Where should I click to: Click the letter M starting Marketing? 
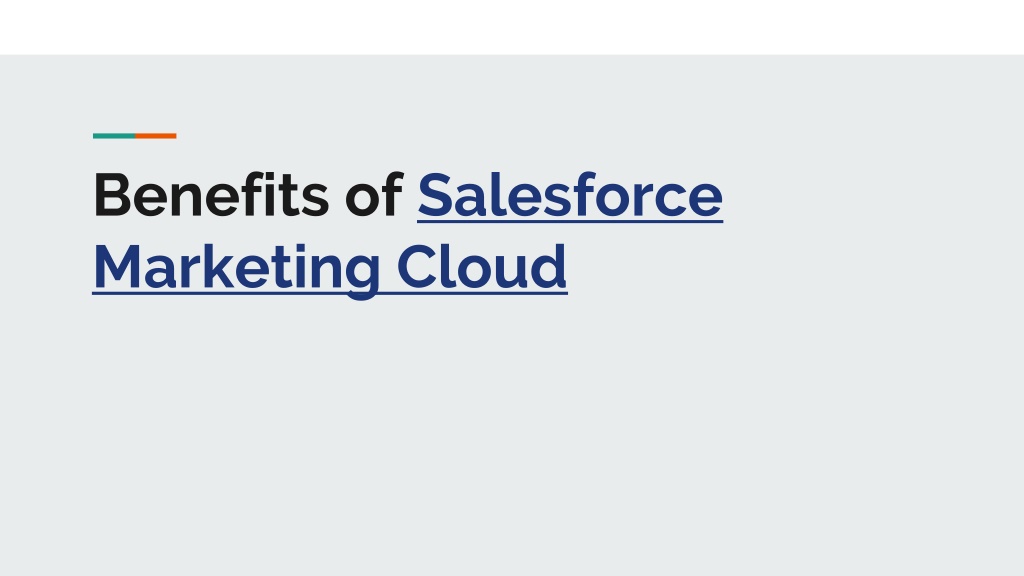click(118, 266)
